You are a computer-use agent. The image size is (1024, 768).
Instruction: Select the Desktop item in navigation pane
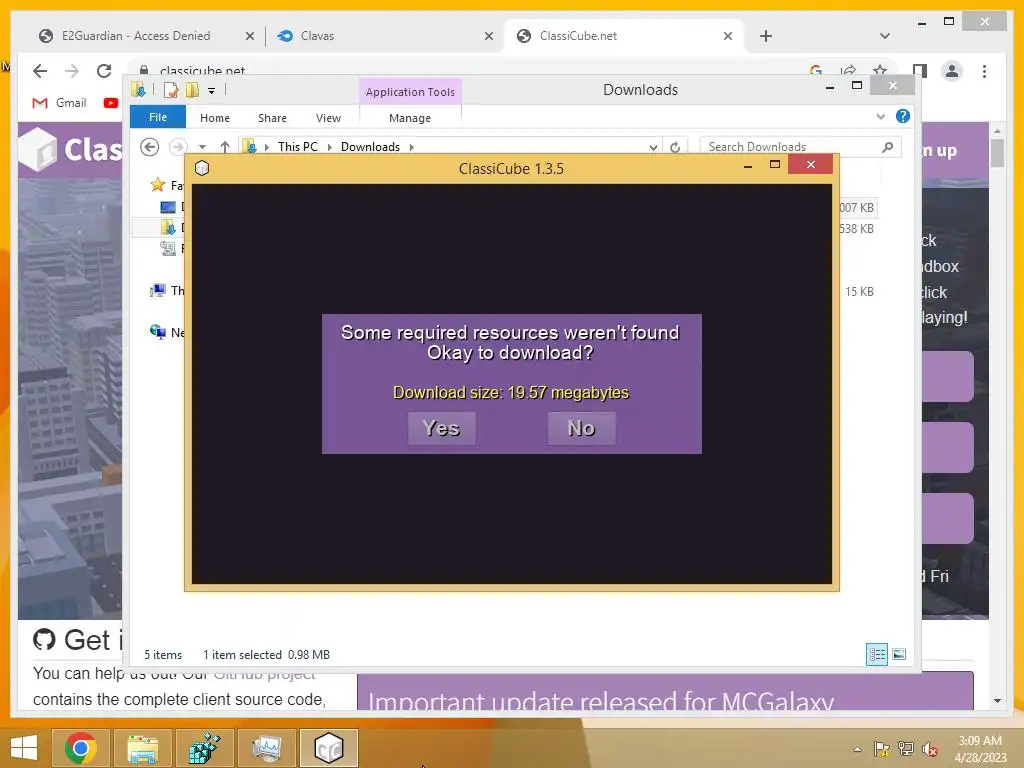[x=168, y=207]
